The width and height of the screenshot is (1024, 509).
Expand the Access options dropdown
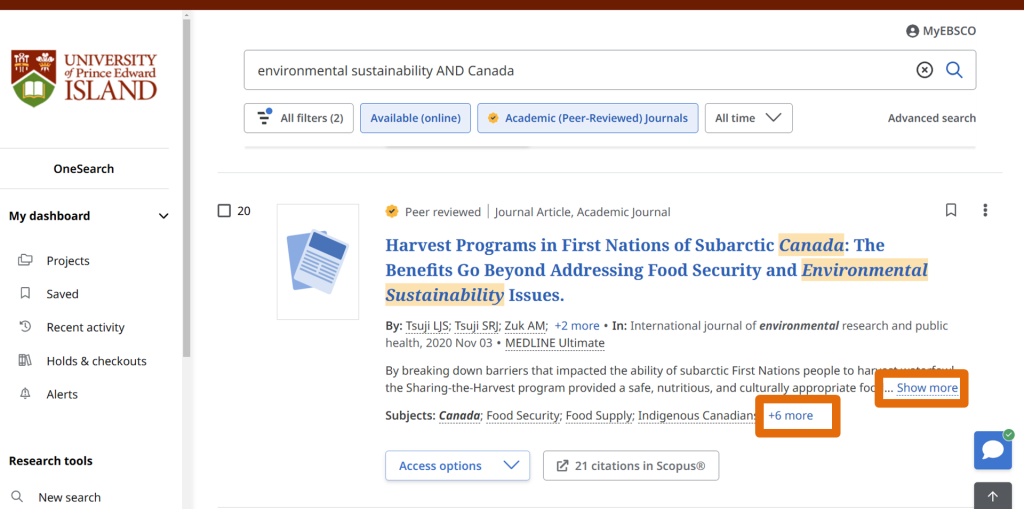[457, 466]
